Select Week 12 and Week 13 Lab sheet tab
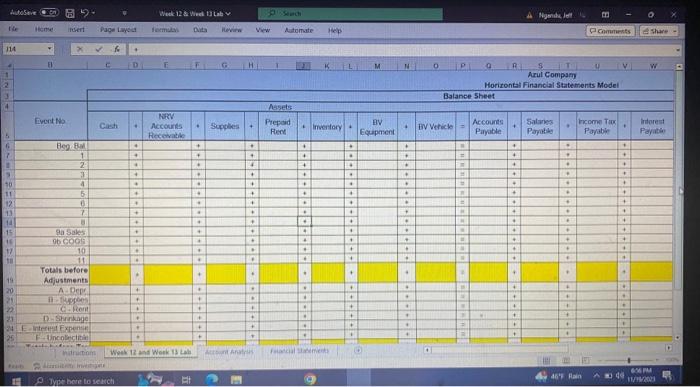The image size is (700, 387). click(150, 352)
